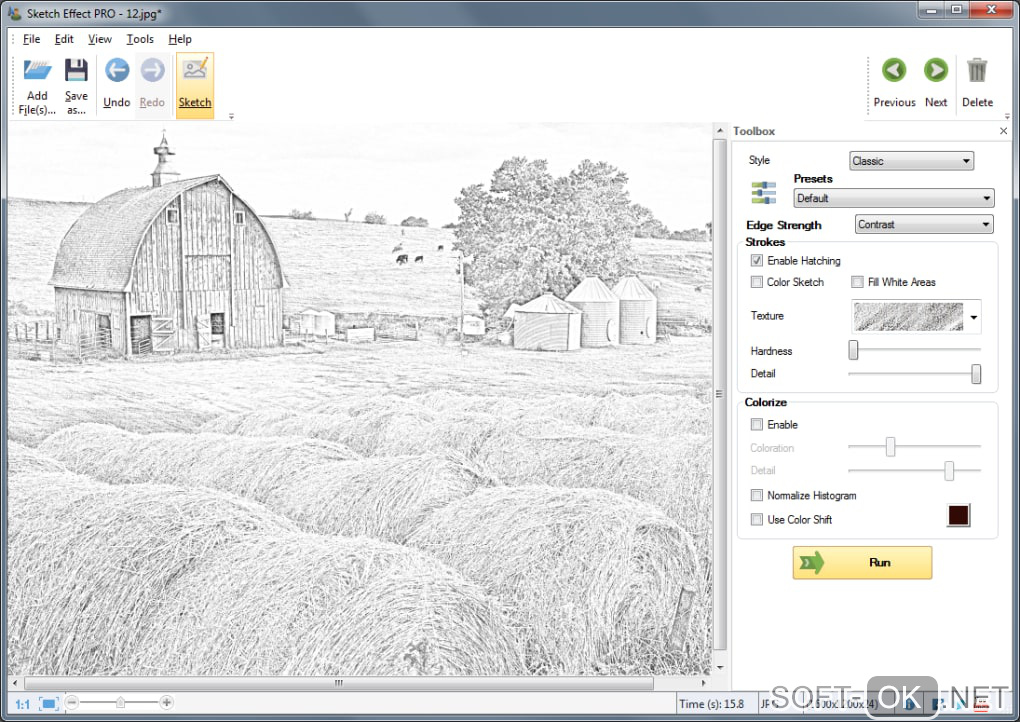Image resolution: width=1020 pixels, height=722 pixels.
Task: Expand the Presets Default dropdown
Action: pyautogui.click(x=893, y=198)
